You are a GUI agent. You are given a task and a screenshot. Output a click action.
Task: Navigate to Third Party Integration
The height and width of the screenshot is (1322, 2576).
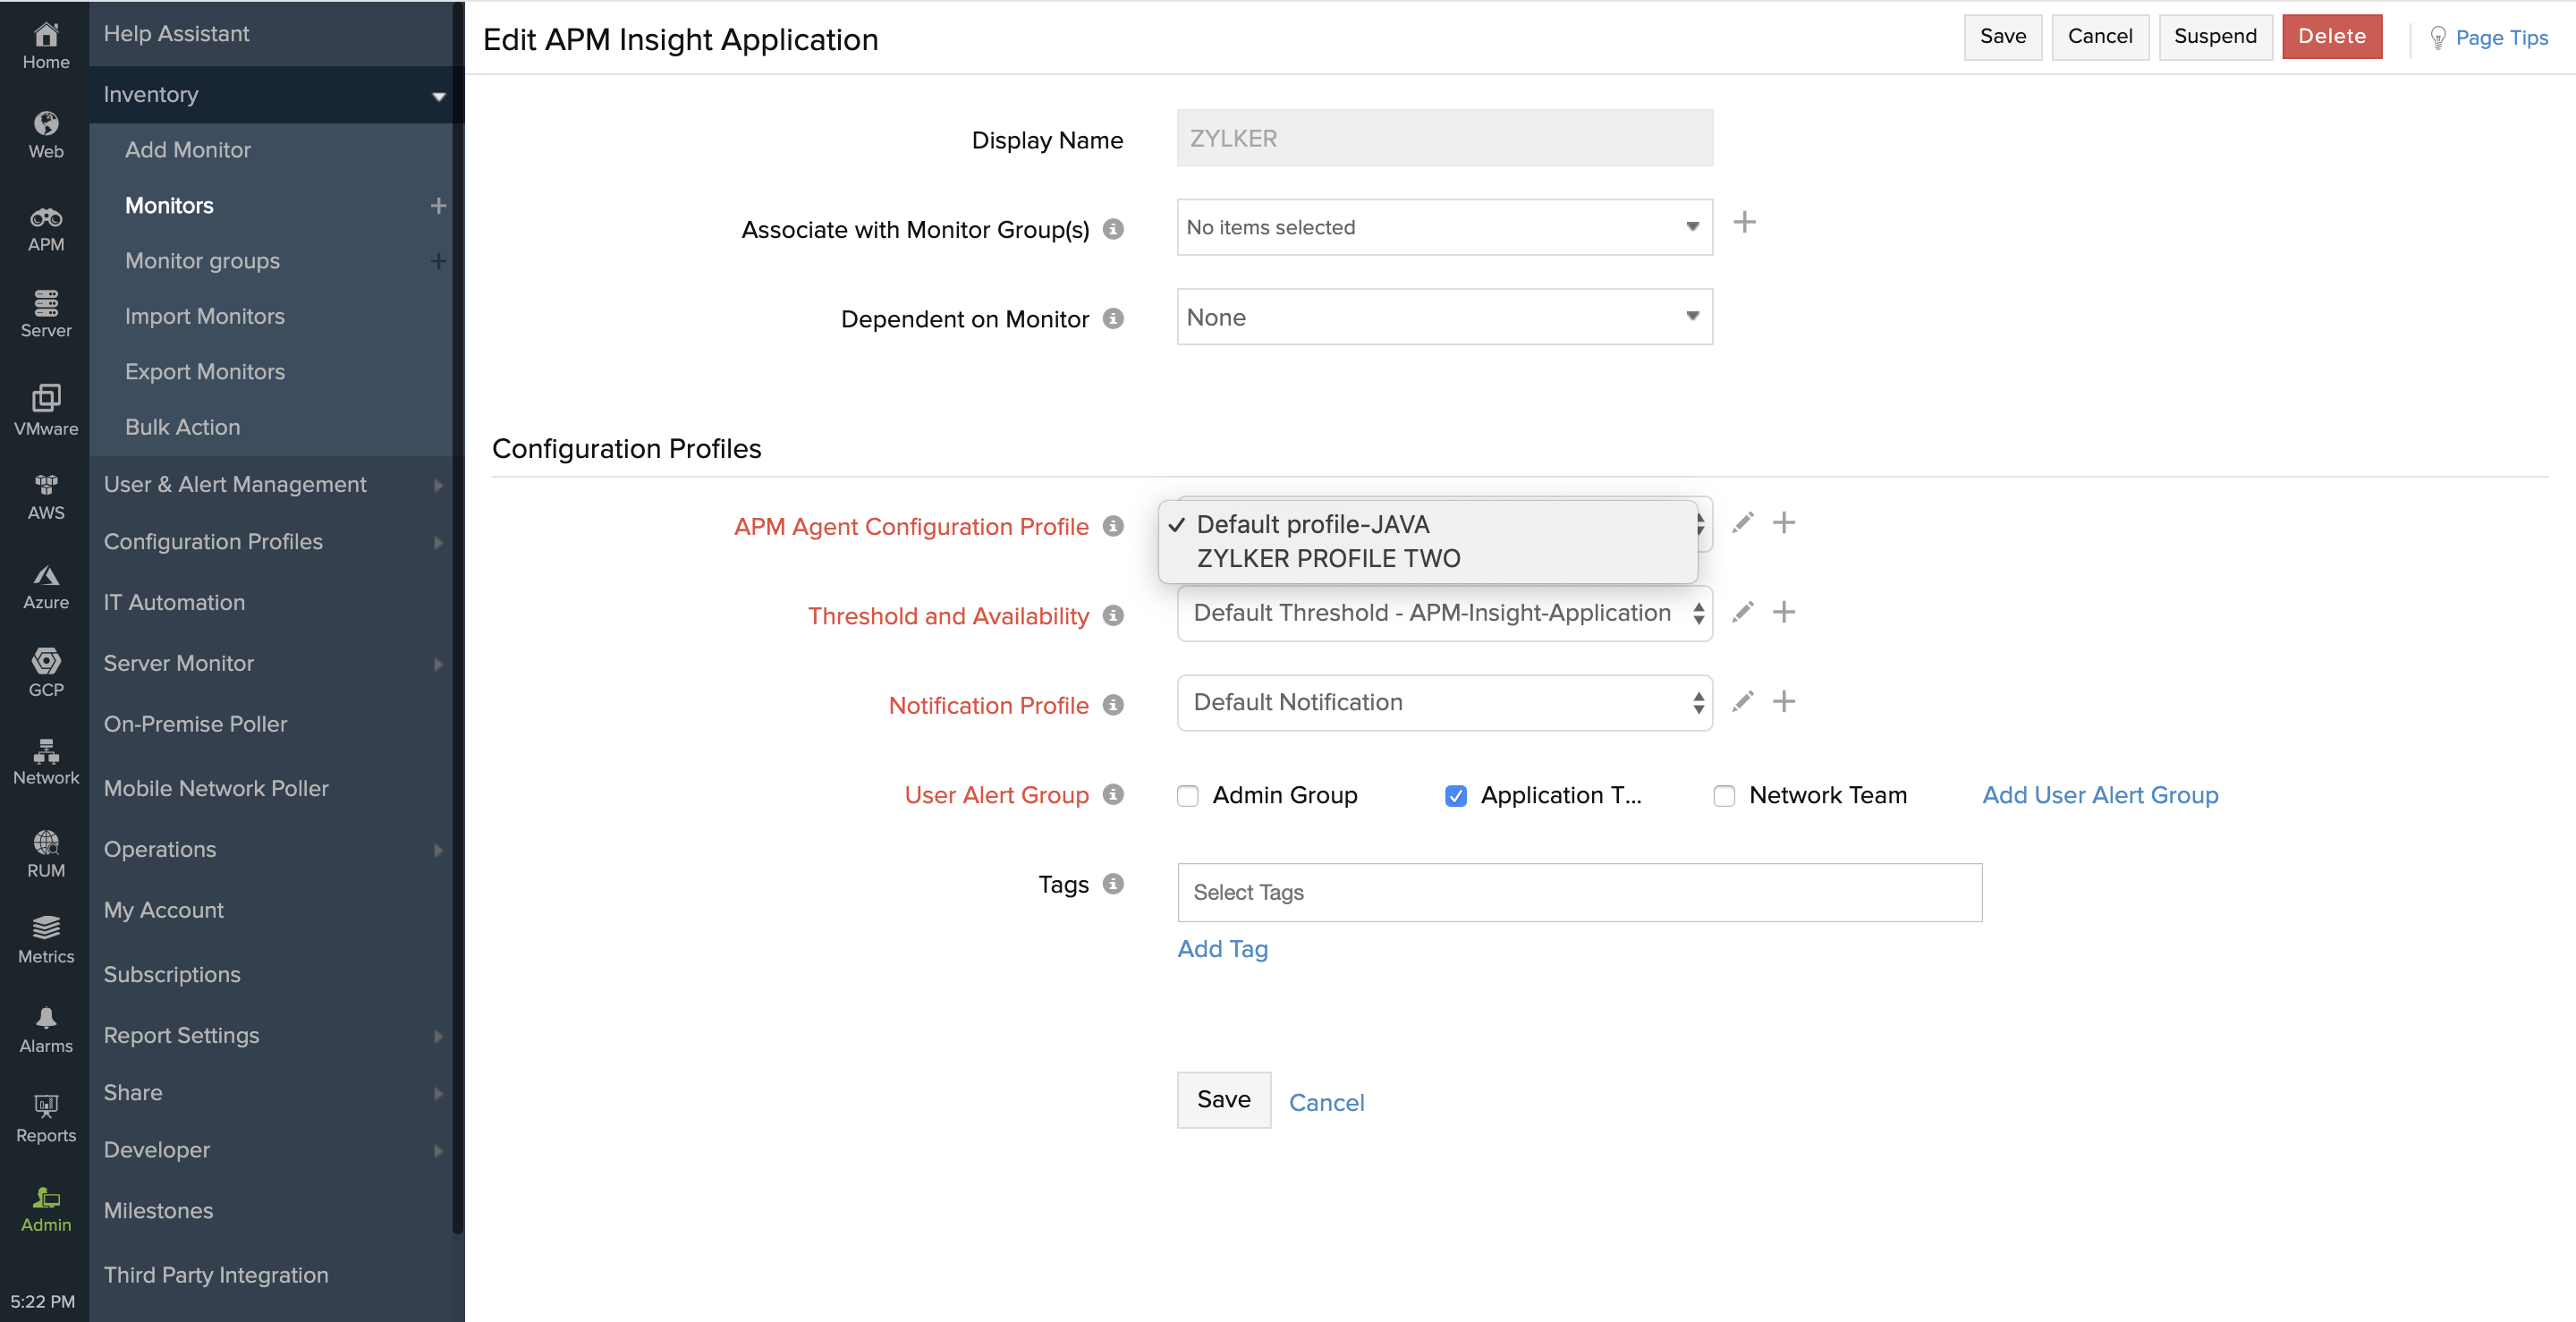(x=216, y=1275)
